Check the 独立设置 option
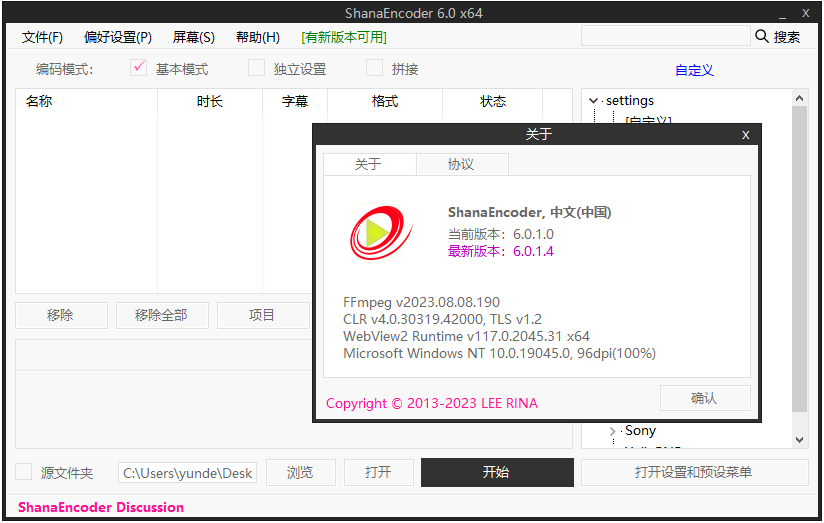Screen dimensions: 824x523 (x=256, y=68)
